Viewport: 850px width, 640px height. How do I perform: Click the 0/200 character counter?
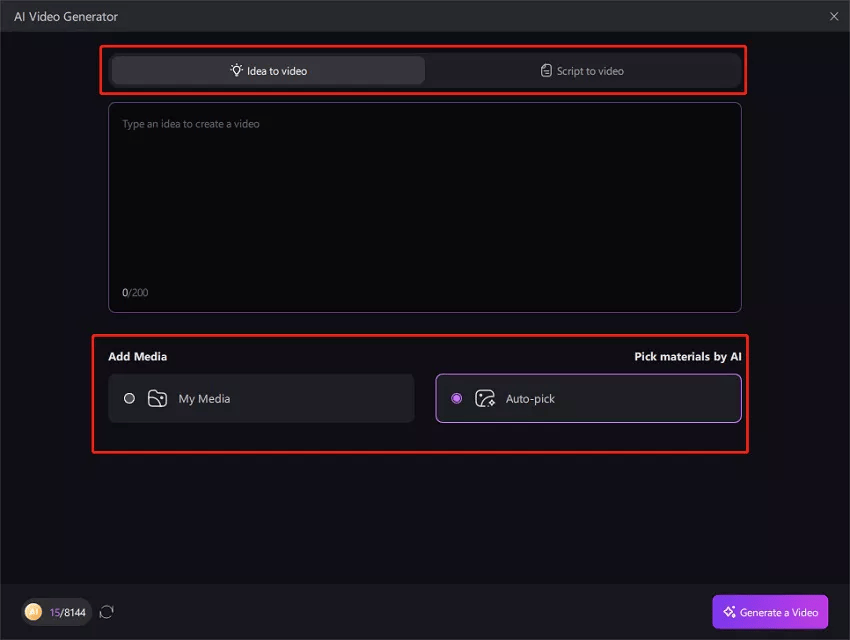tap(135, 293)
